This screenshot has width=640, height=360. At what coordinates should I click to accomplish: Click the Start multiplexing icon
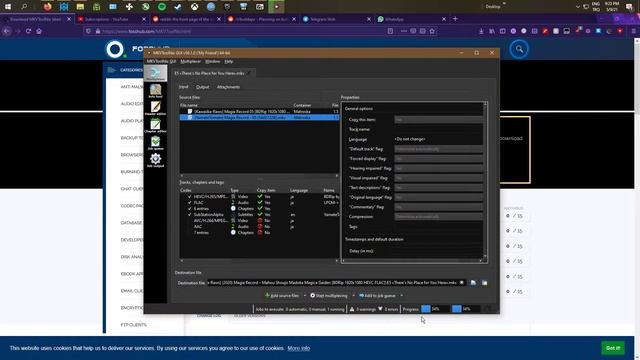[x=312, y=295]
